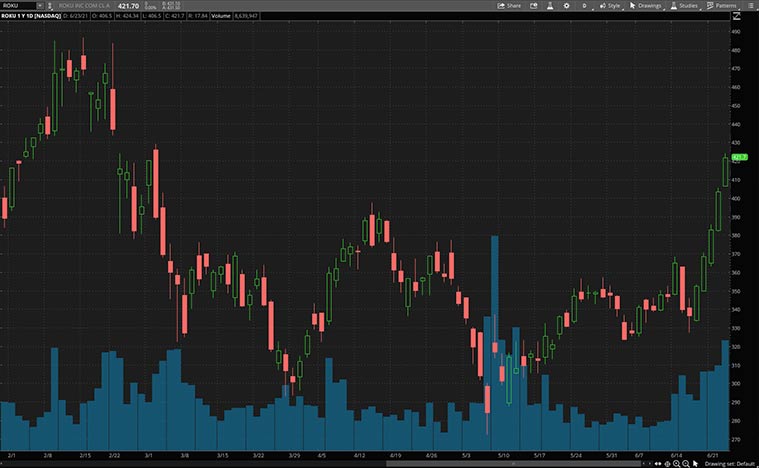Click the pan crosshair icon at bottom

[667, 464]
